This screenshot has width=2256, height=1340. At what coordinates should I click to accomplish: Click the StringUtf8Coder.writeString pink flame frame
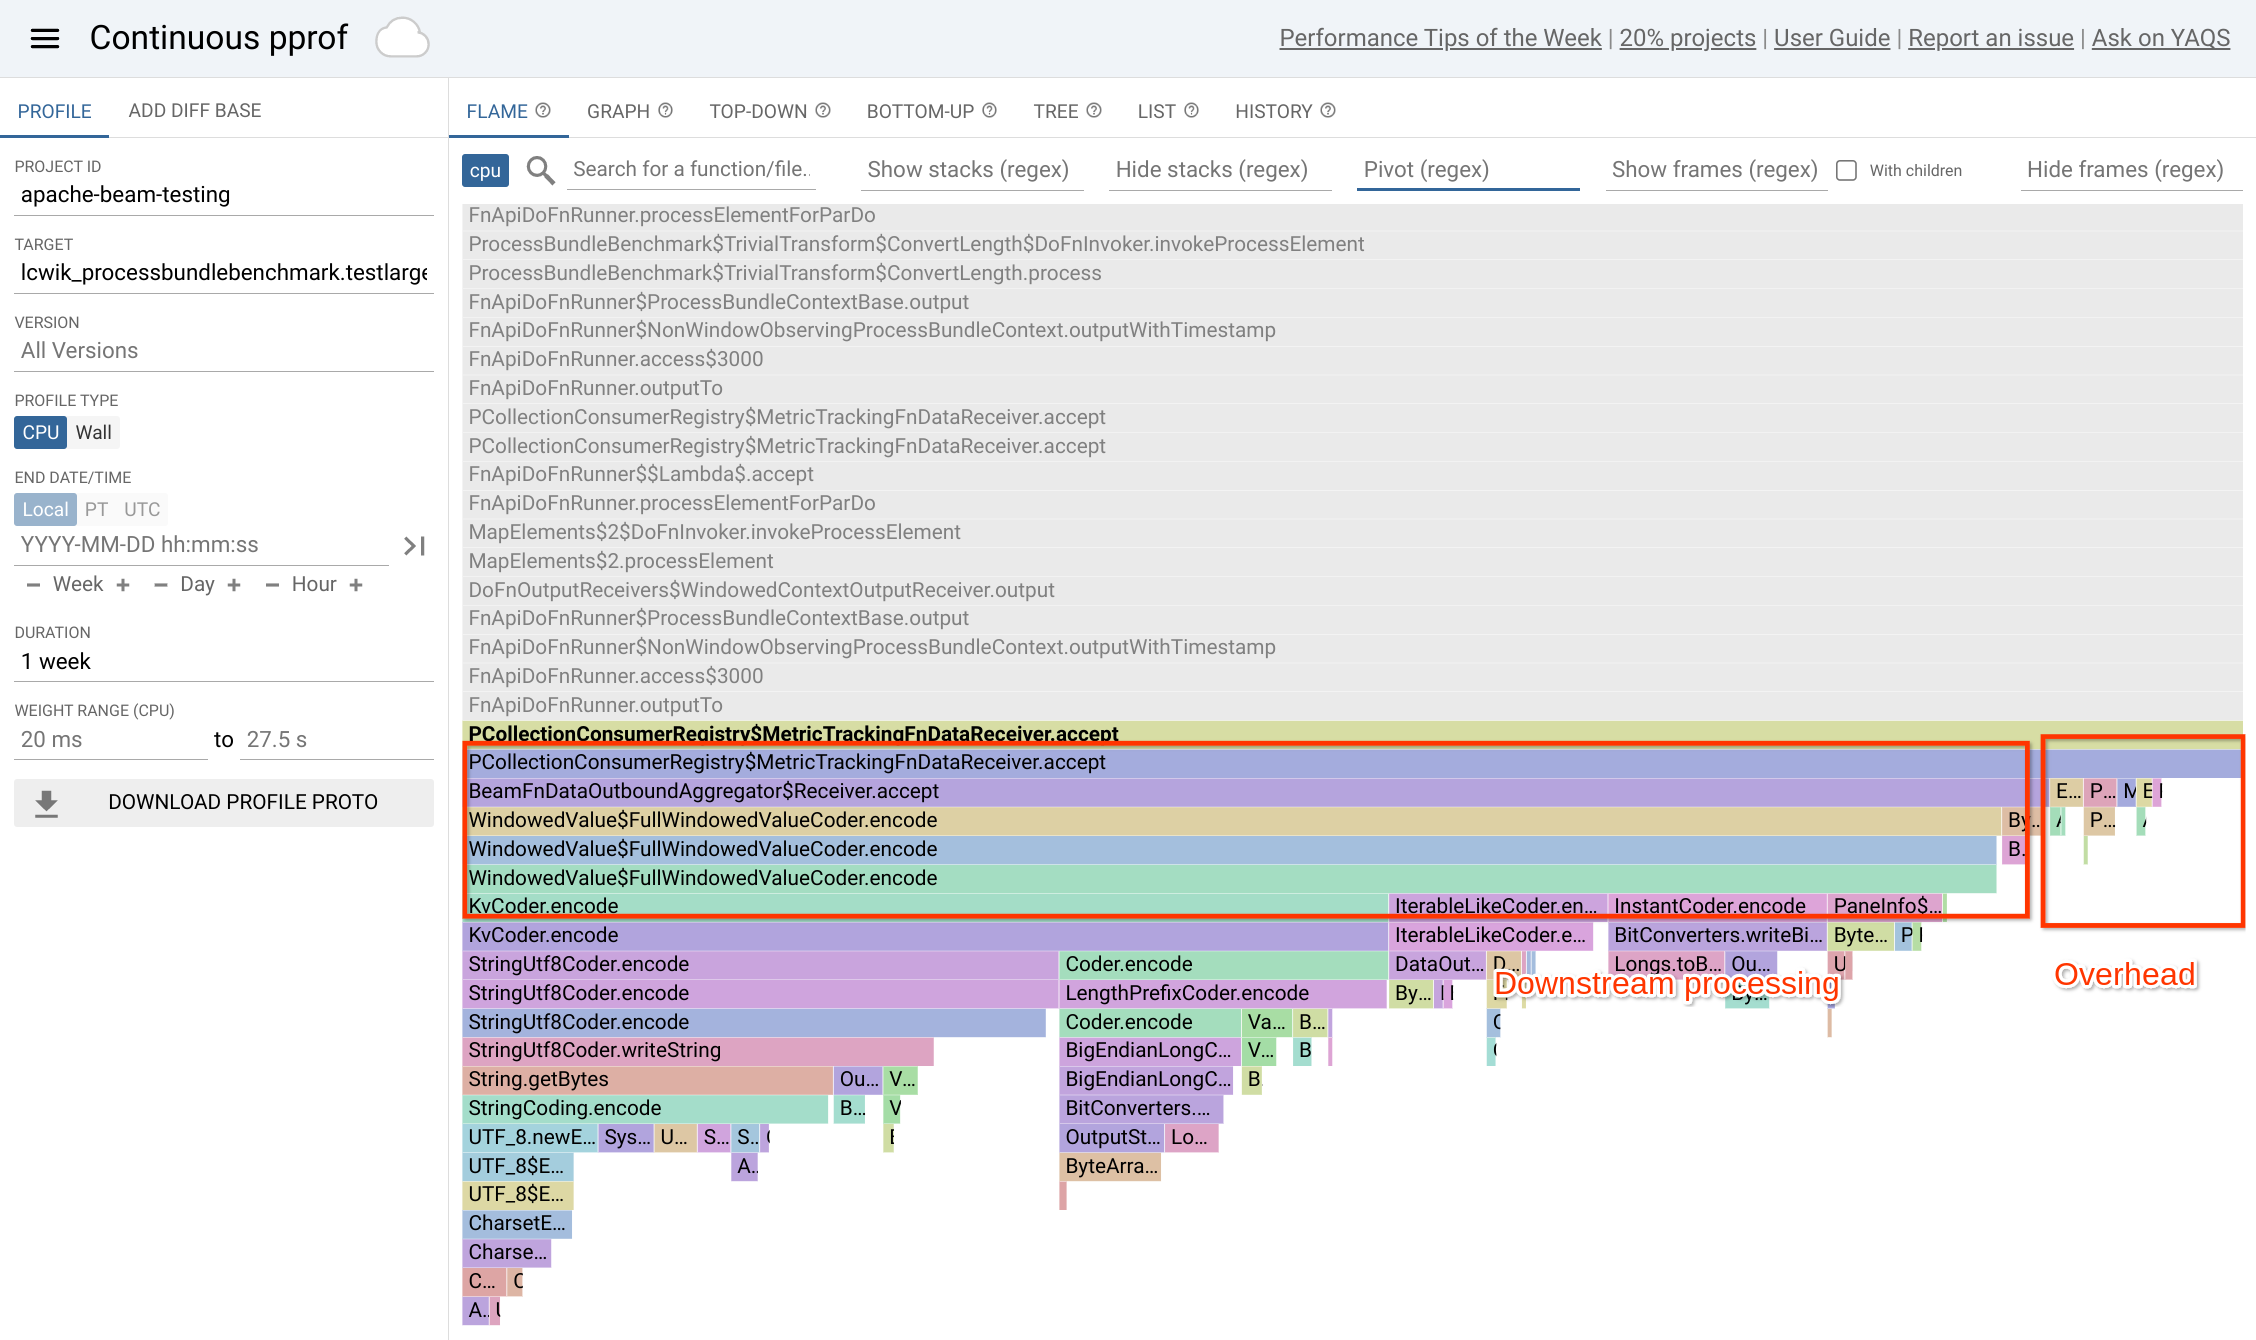click(698, 1051)
